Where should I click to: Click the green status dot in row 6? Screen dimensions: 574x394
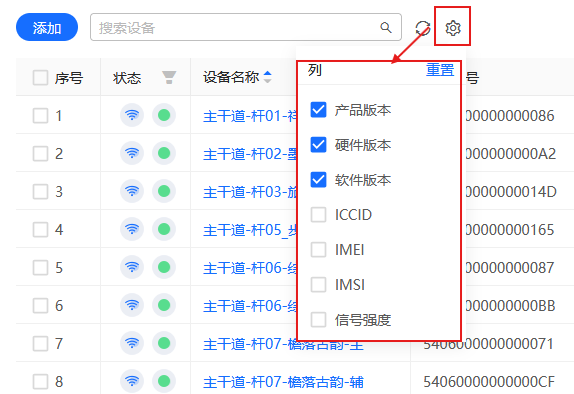[x=164, y=305]
